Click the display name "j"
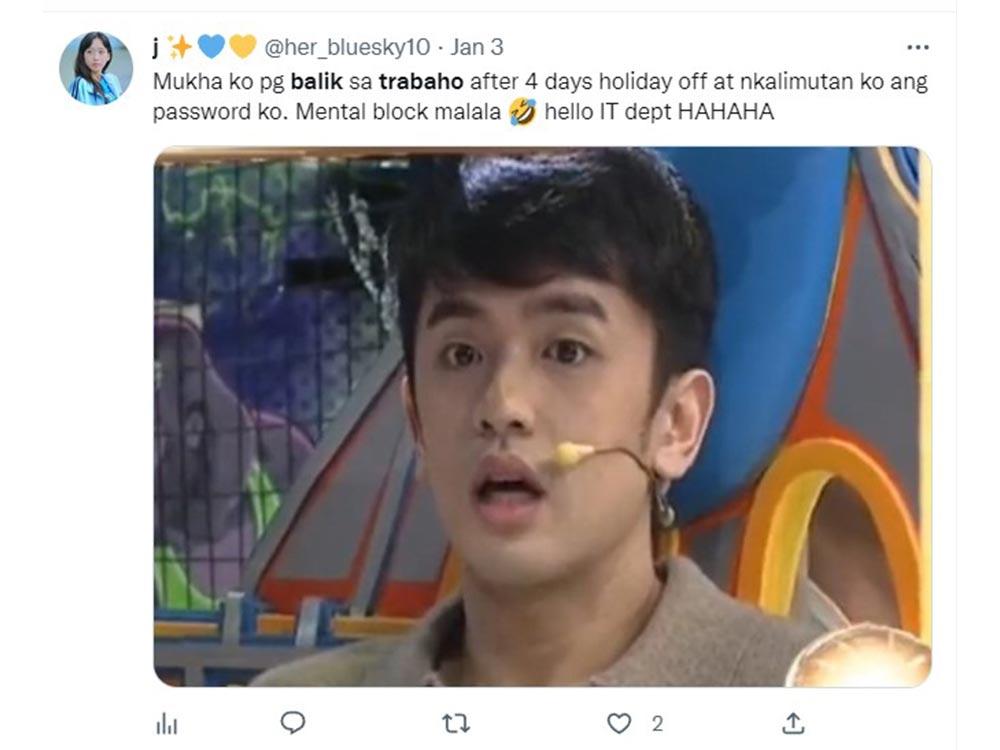1000x750 pixels. point(156,48)
